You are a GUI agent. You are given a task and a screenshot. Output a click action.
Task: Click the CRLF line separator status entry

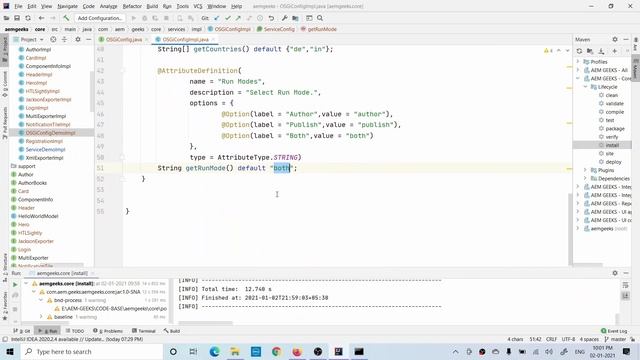(551, 339)
